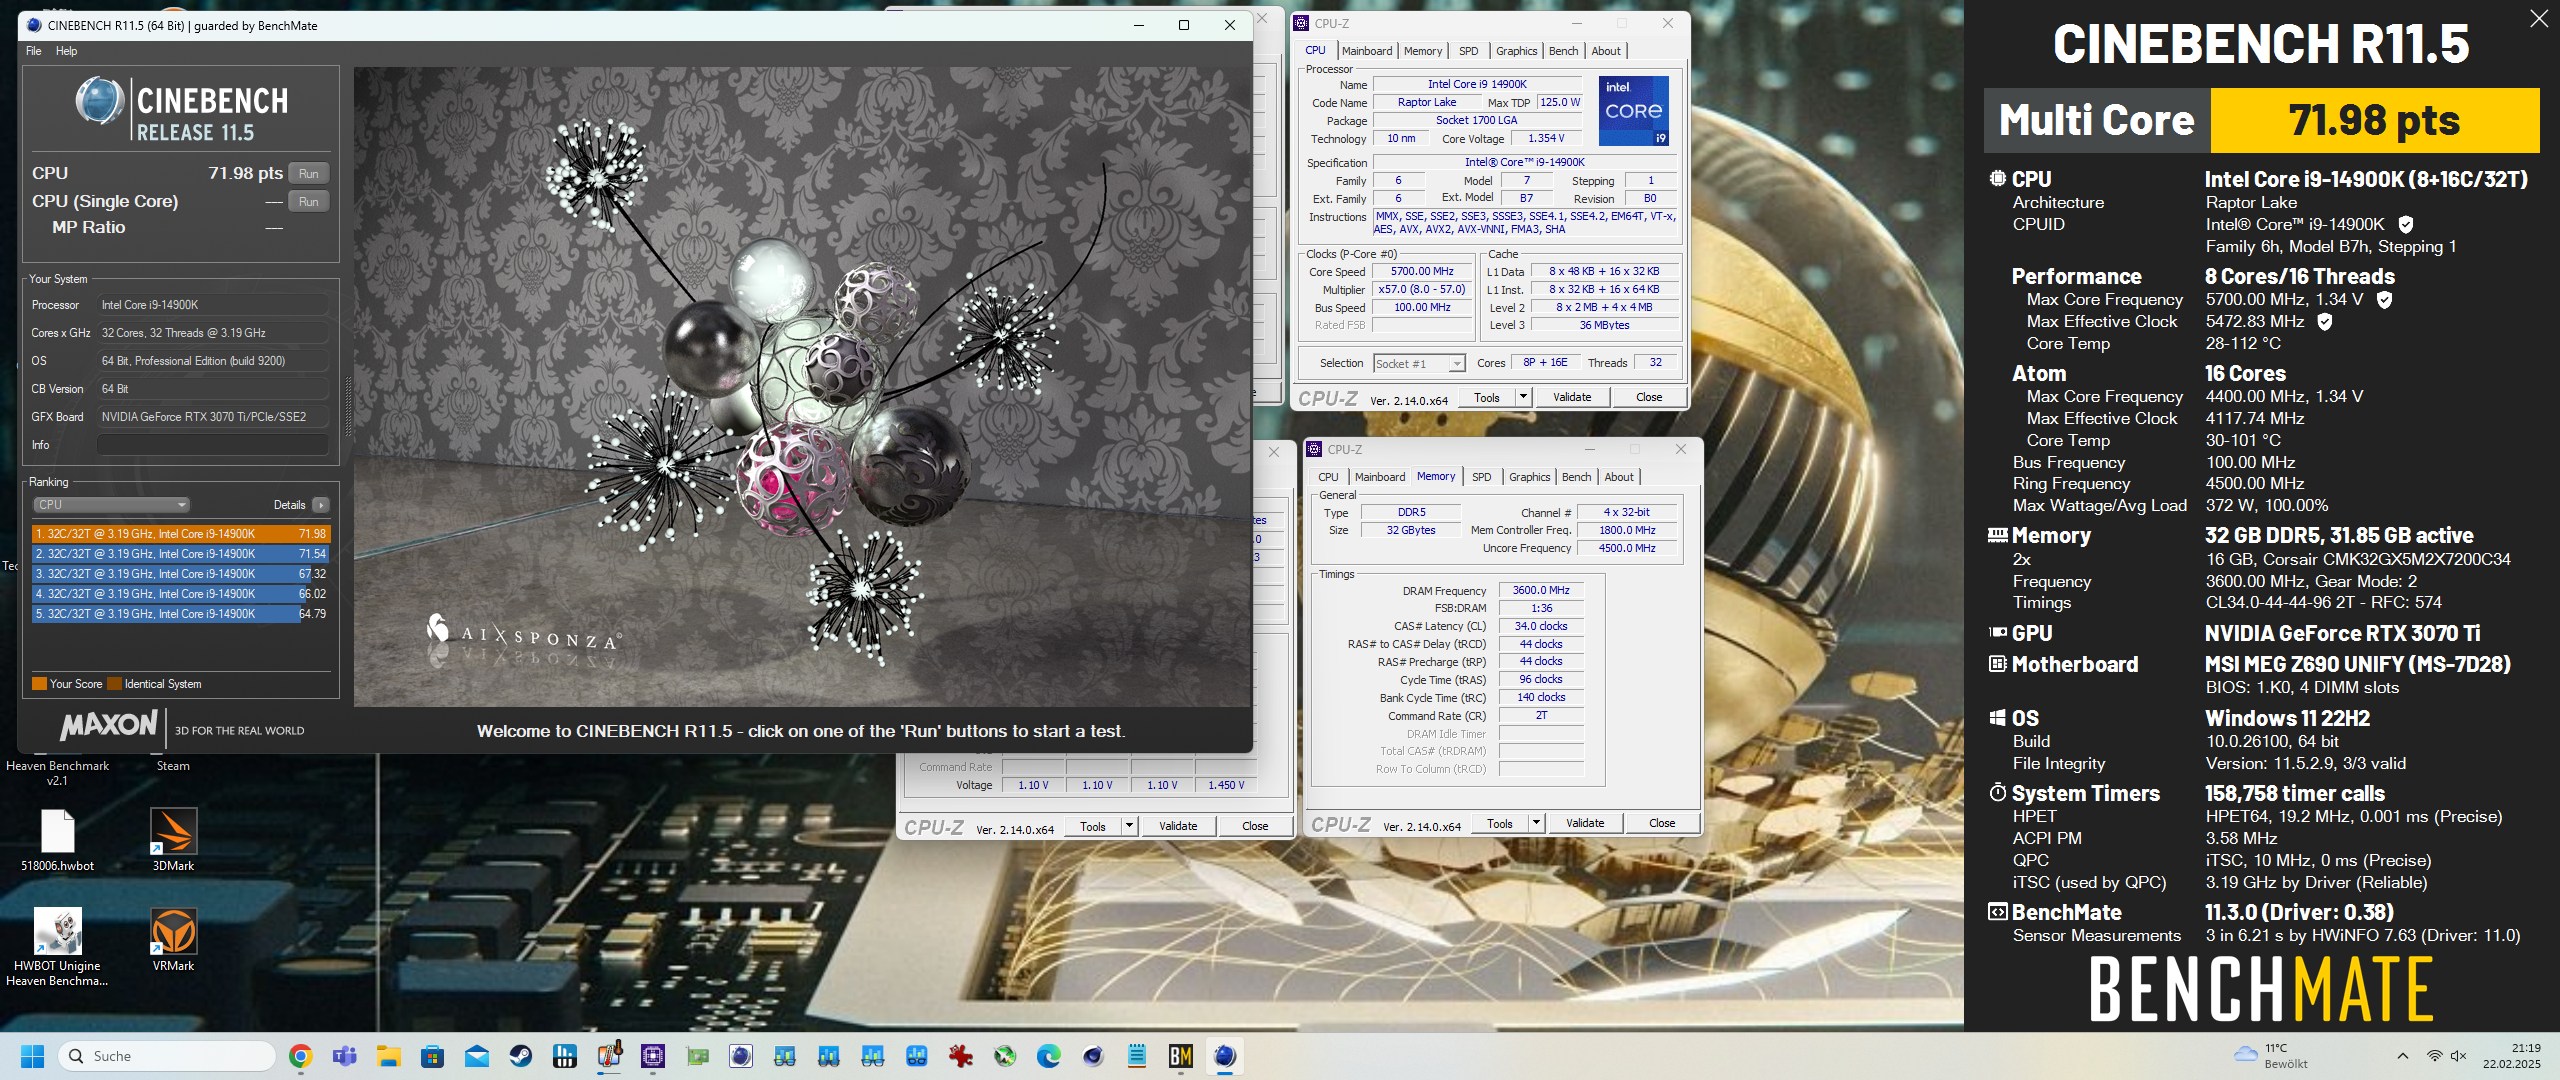Open the notepad taskbar icon
This screenshot has height=1080, width=2560.
tap(1136, 1056)
